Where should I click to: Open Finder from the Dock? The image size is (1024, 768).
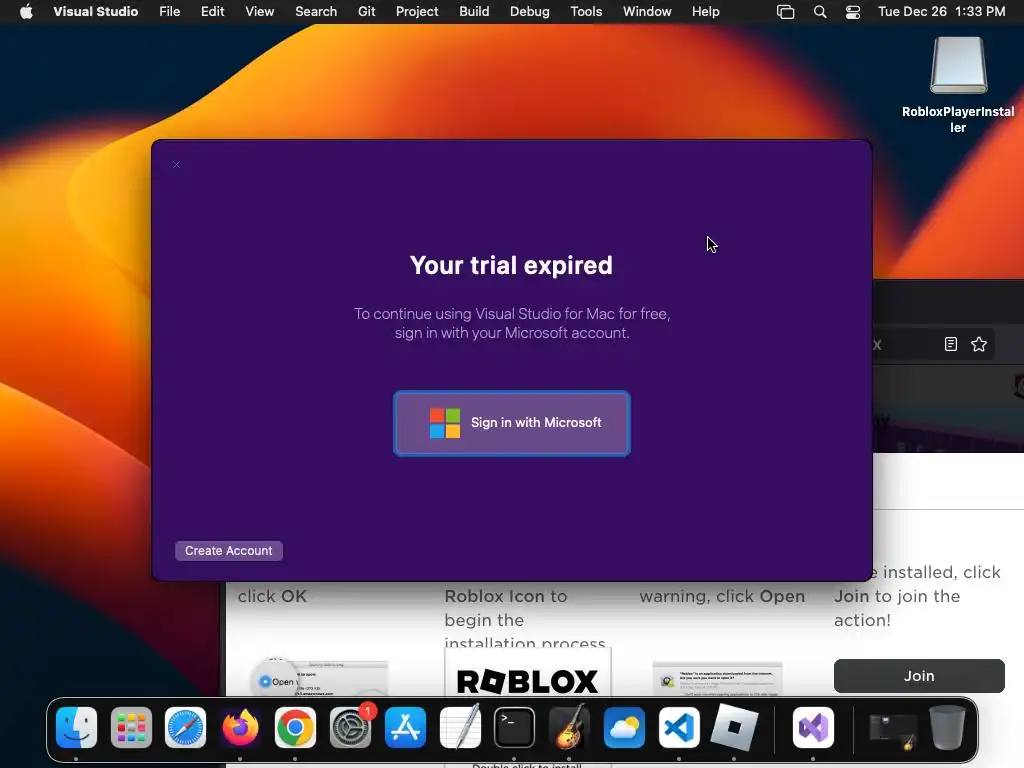coord(76,728)
